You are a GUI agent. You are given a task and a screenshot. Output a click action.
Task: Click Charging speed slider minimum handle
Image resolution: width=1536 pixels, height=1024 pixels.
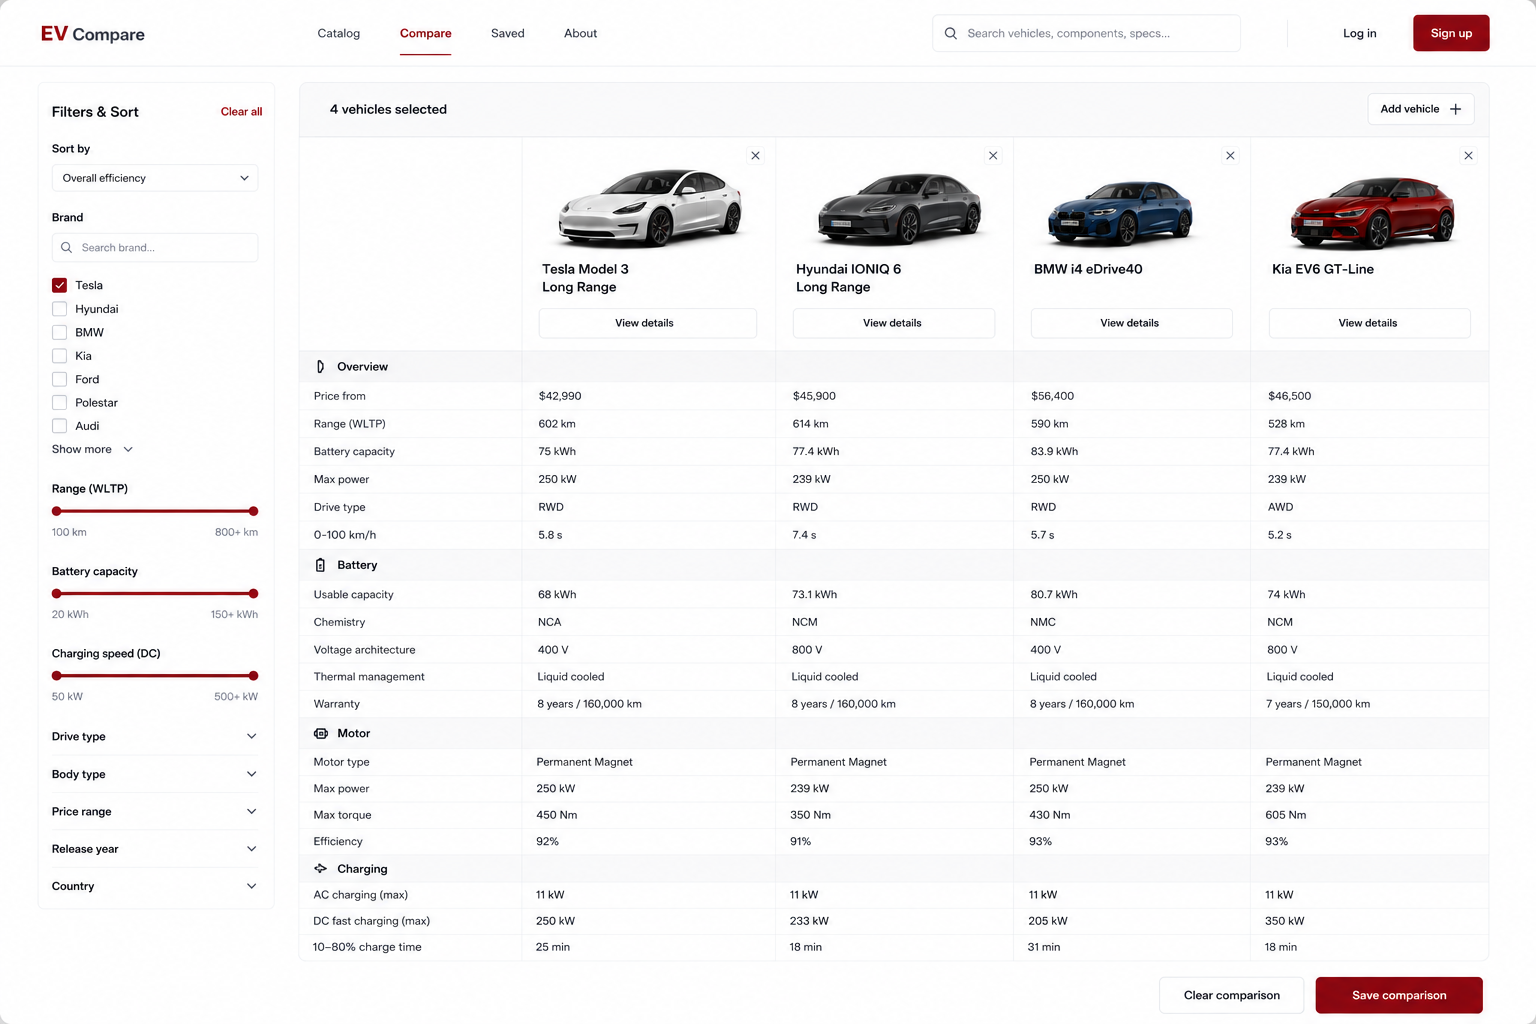[57, 676]
